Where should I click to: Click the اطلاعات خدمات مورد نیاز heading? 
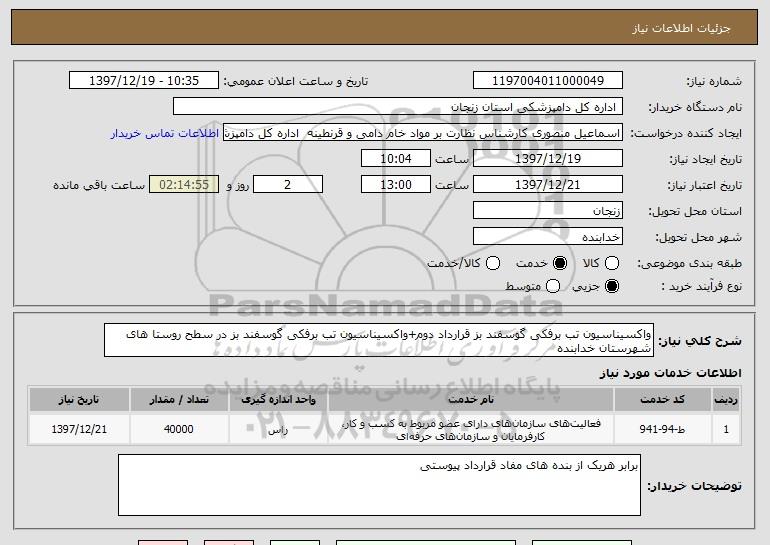pos(670,373)
